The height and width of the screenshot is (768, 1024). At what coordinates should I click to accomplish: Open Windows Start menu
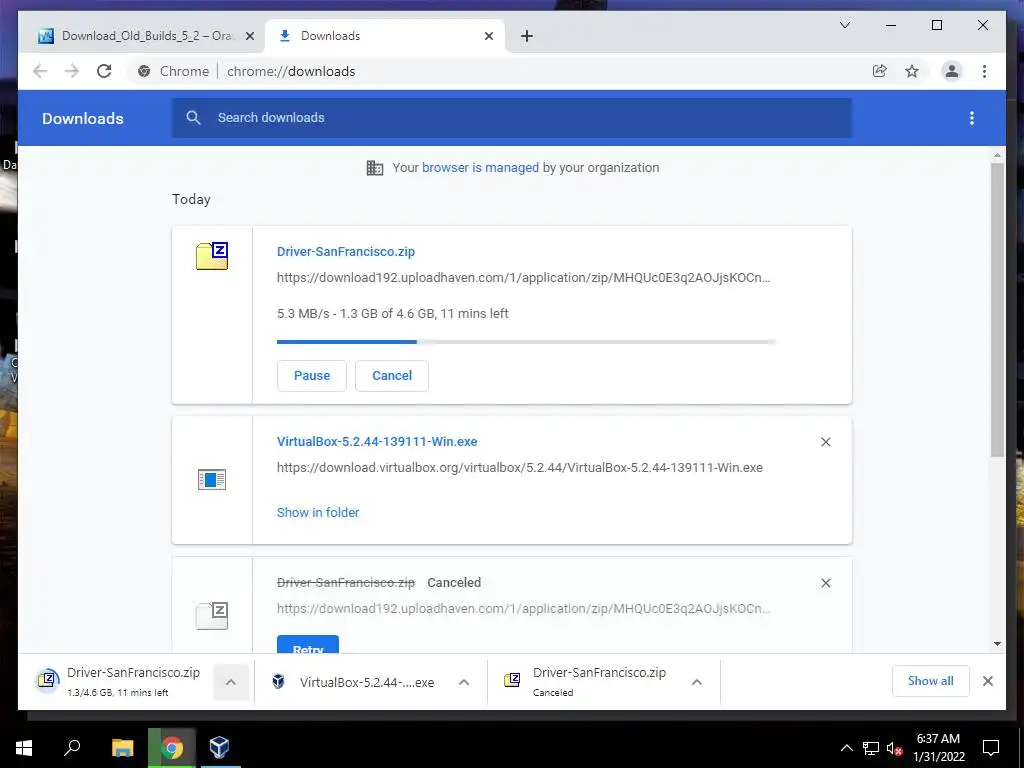pos(24,748)
